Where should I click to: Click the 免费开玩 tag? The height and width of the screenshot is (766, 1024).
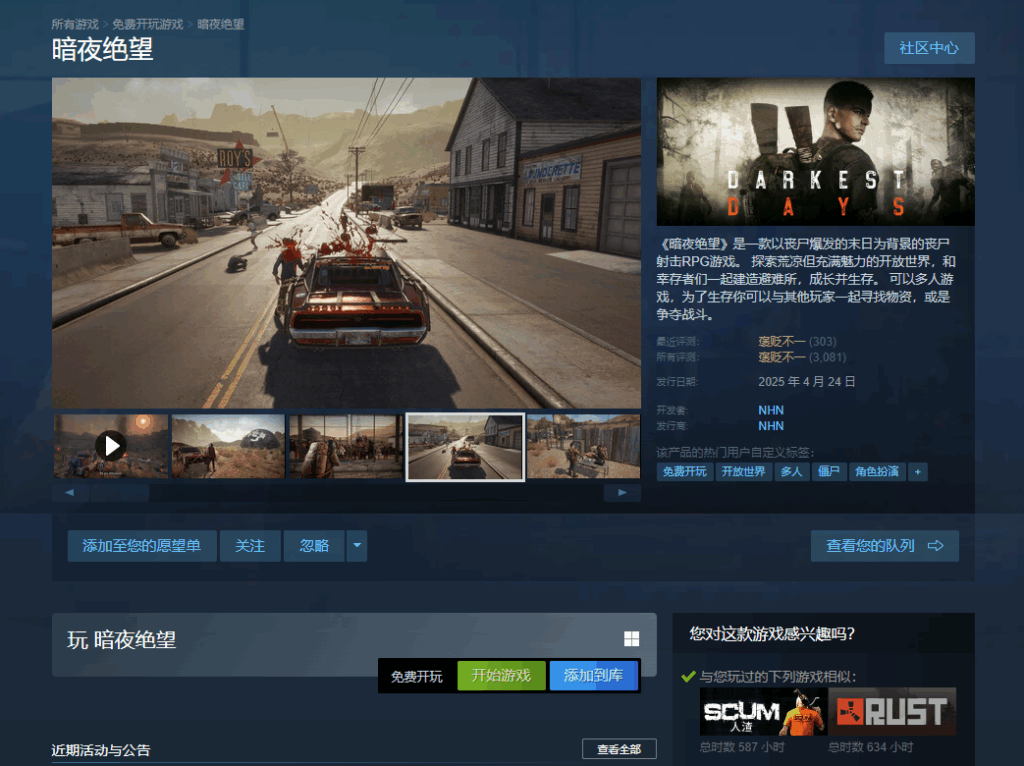click(x=684, y=471)
